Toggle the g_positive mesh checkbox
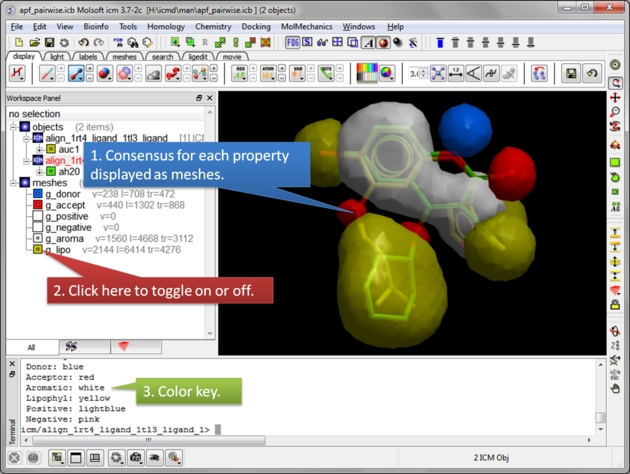The height and width of the screenshot is (474, 630). [38, 216]
